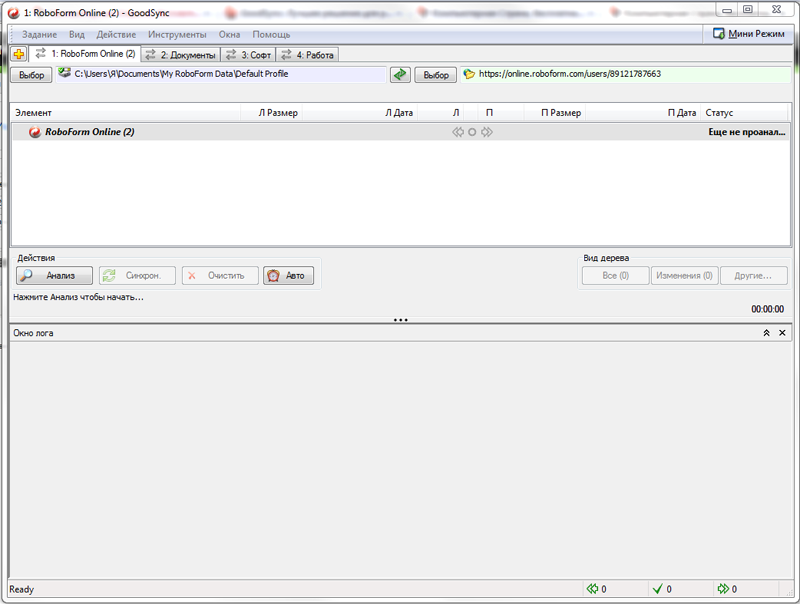Open the Инструменты menu
Screen dimensions: 800x604
tap(177, 35)
